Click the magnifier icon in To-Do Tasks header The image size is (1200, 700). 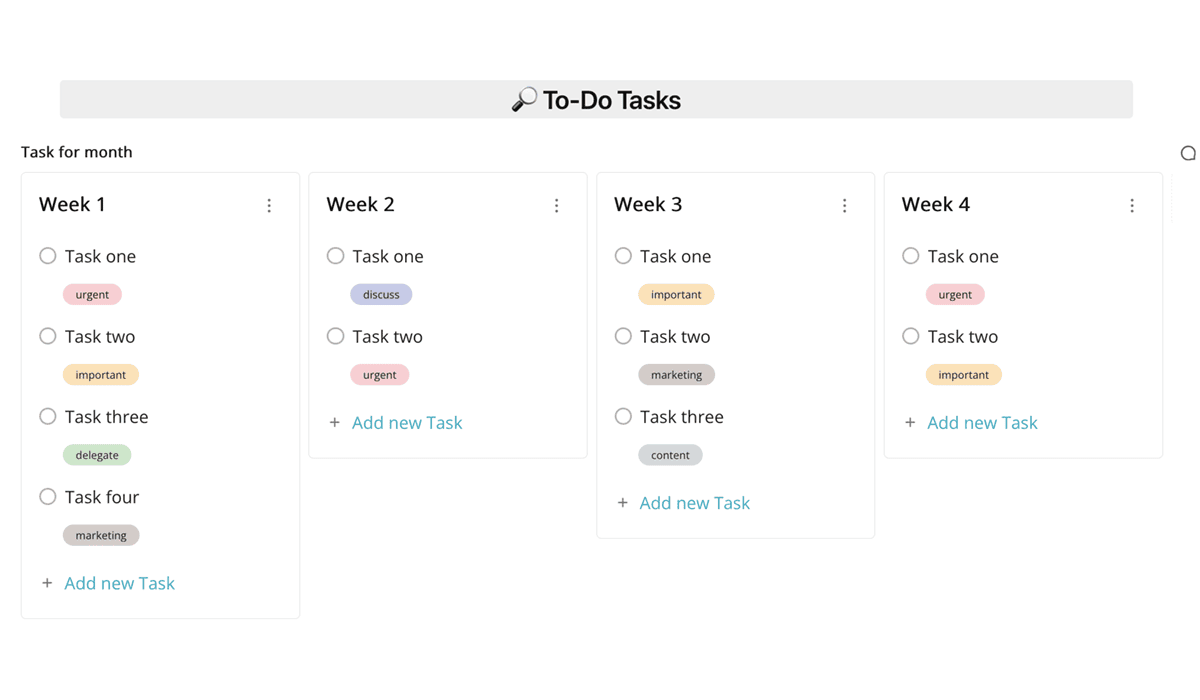click(x=524, y=100)
